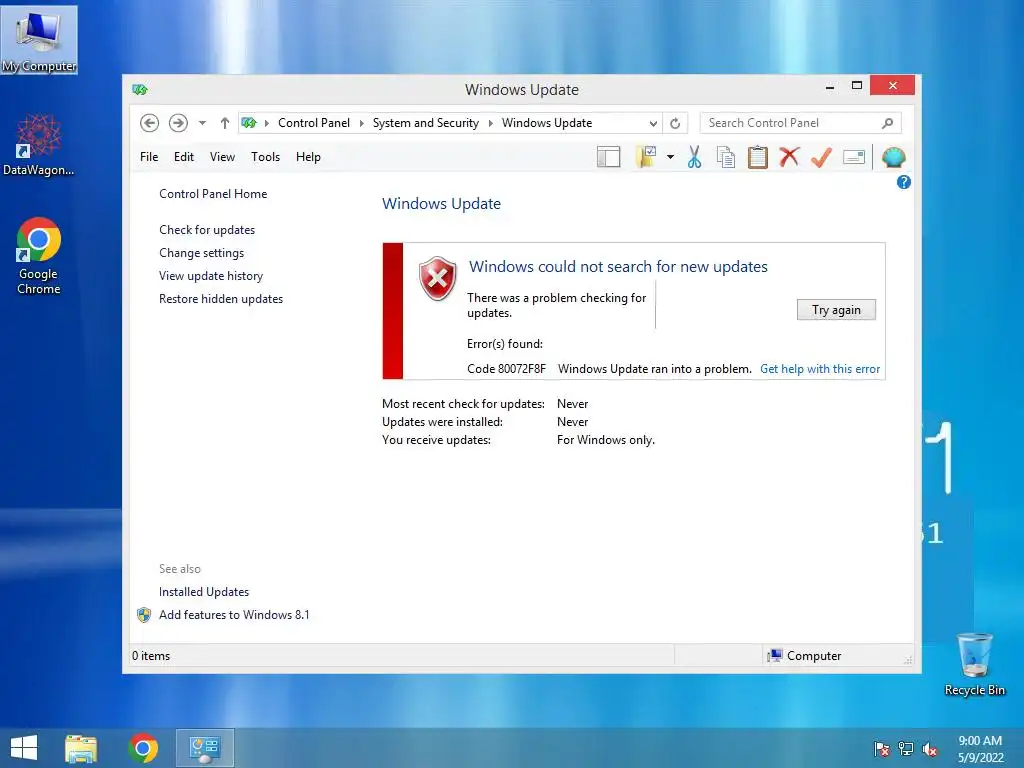Click the taskbar clock showing 9:00 AM
The height and width of the screenshot is (768, 1024).
(x=980, y=749)
